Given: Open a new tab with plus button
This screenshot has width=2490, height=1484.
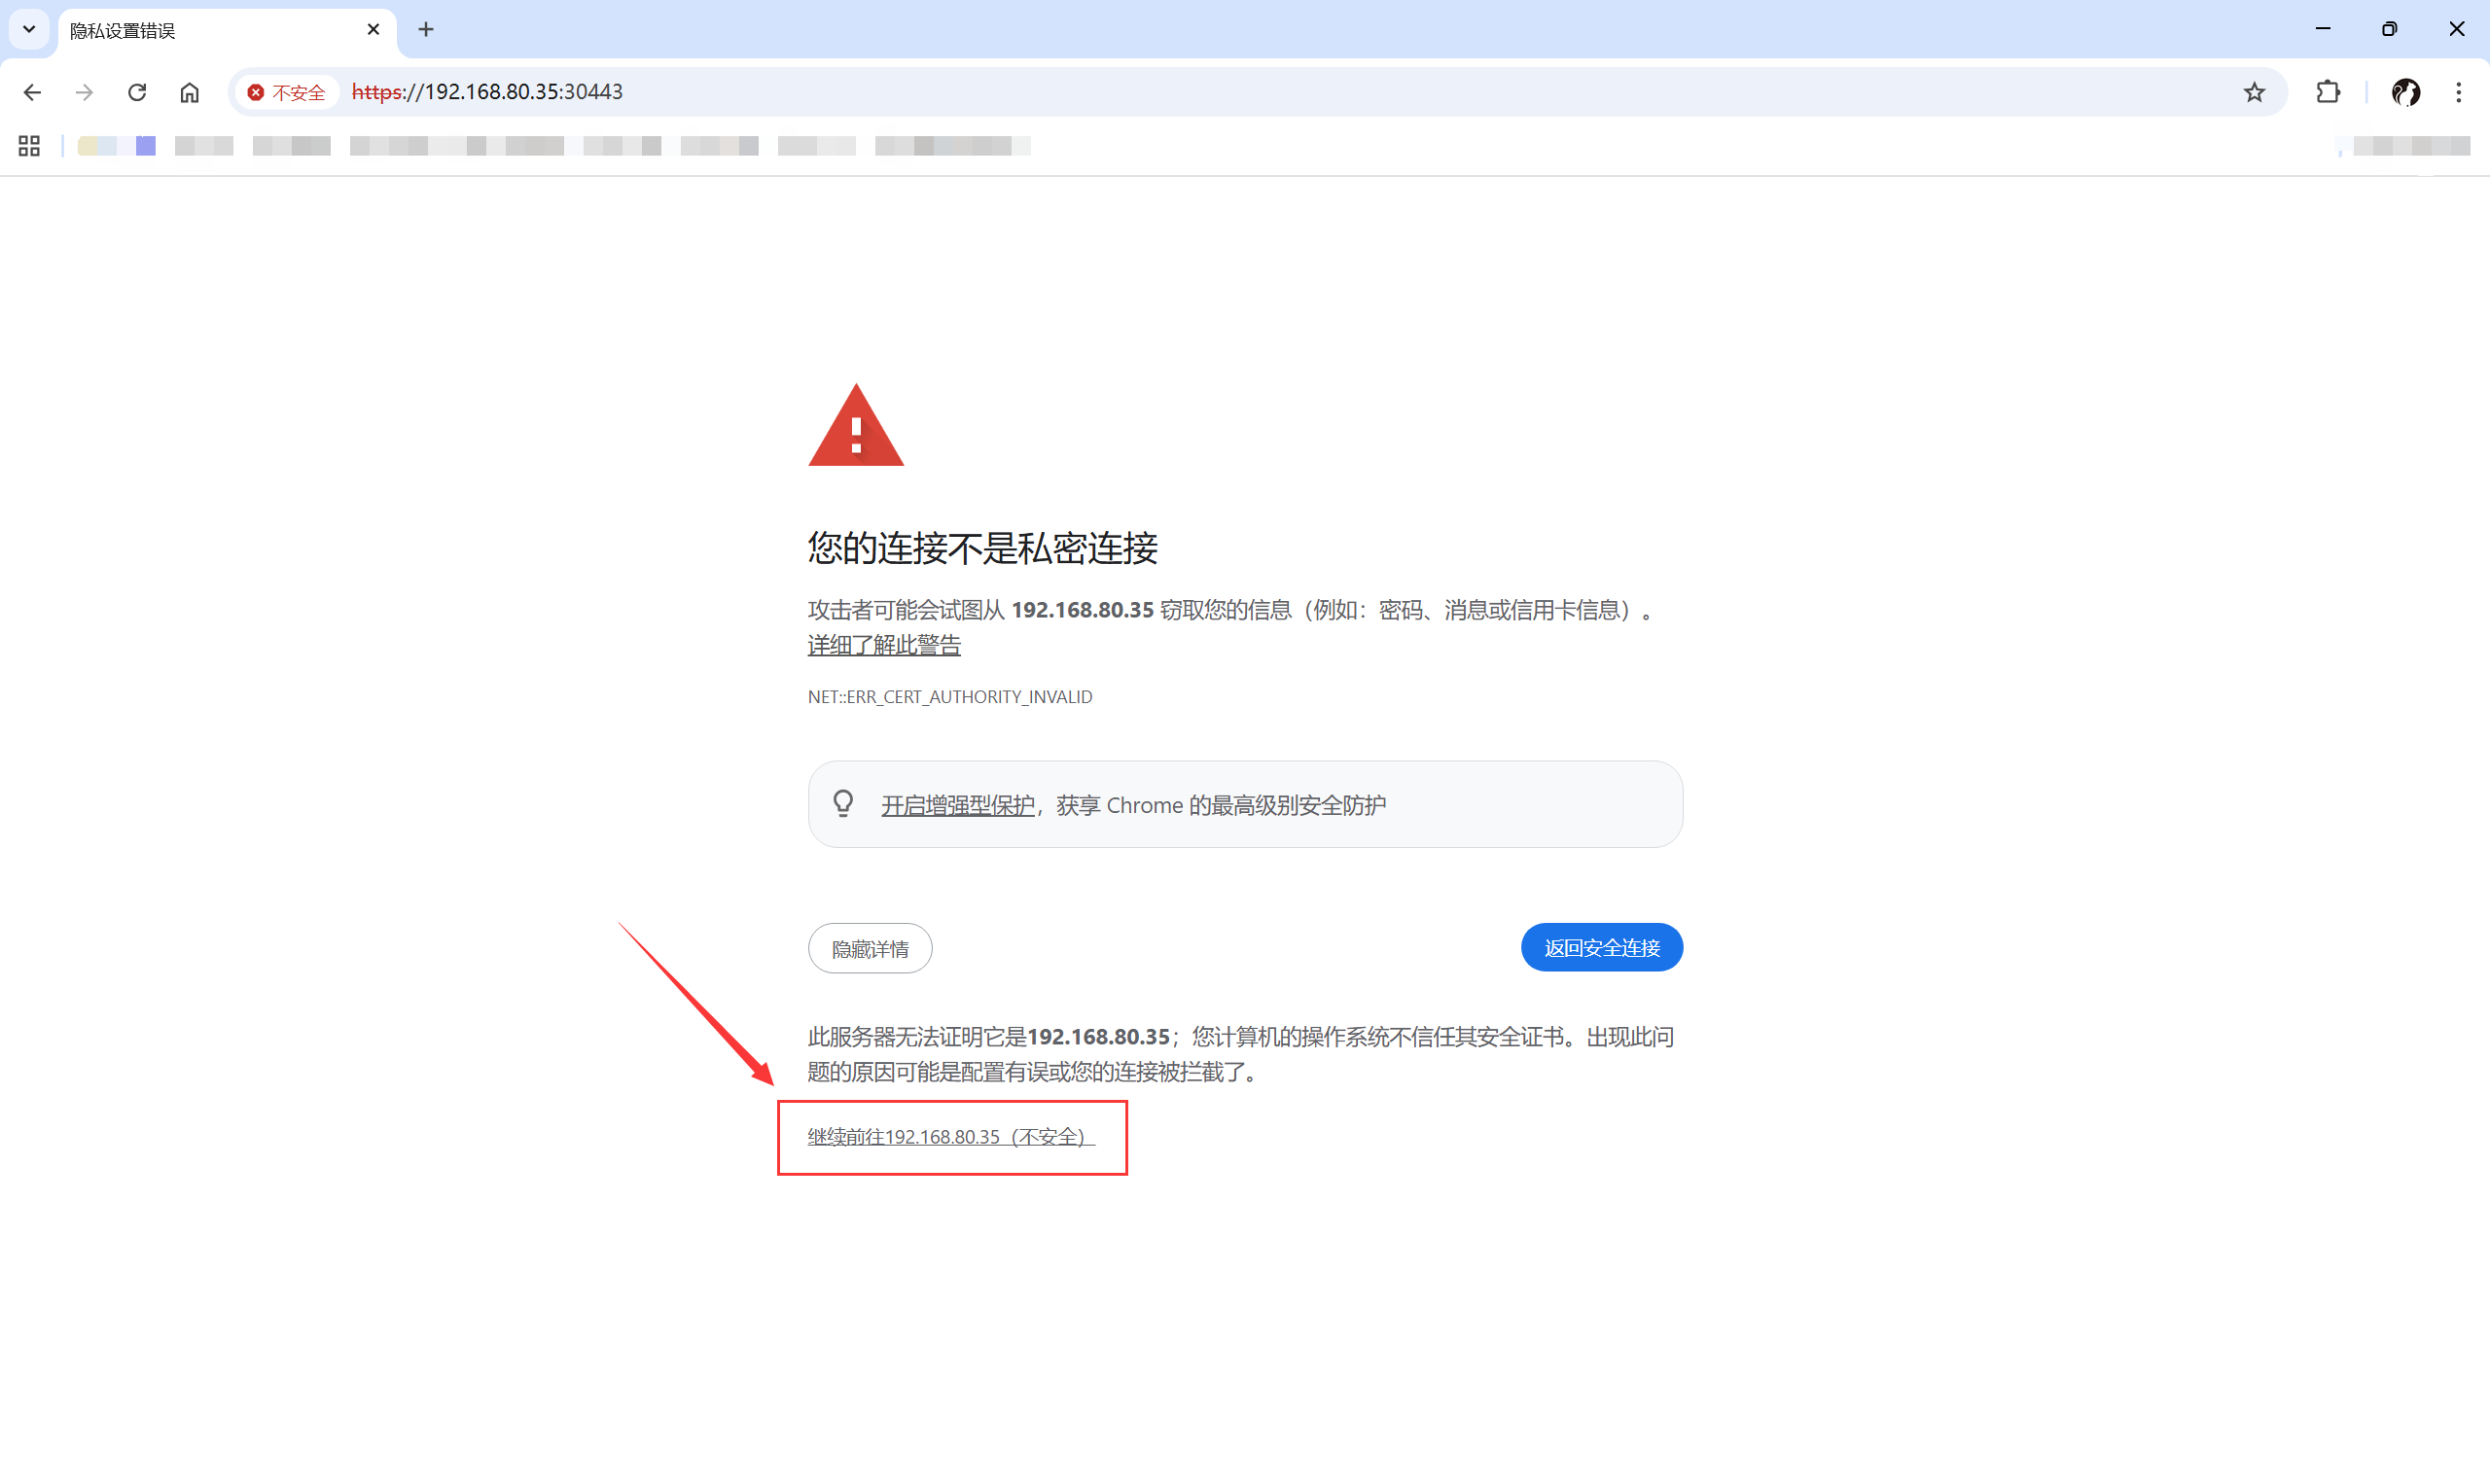Looking at the screenshot, I should pyautogui.click(x=426, y=30).
